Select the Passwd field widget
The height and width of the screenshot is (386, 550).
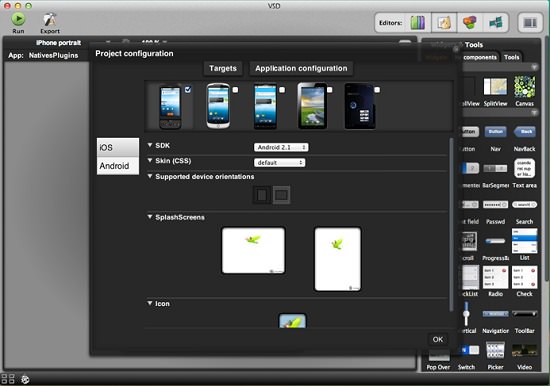pos(495,205)
